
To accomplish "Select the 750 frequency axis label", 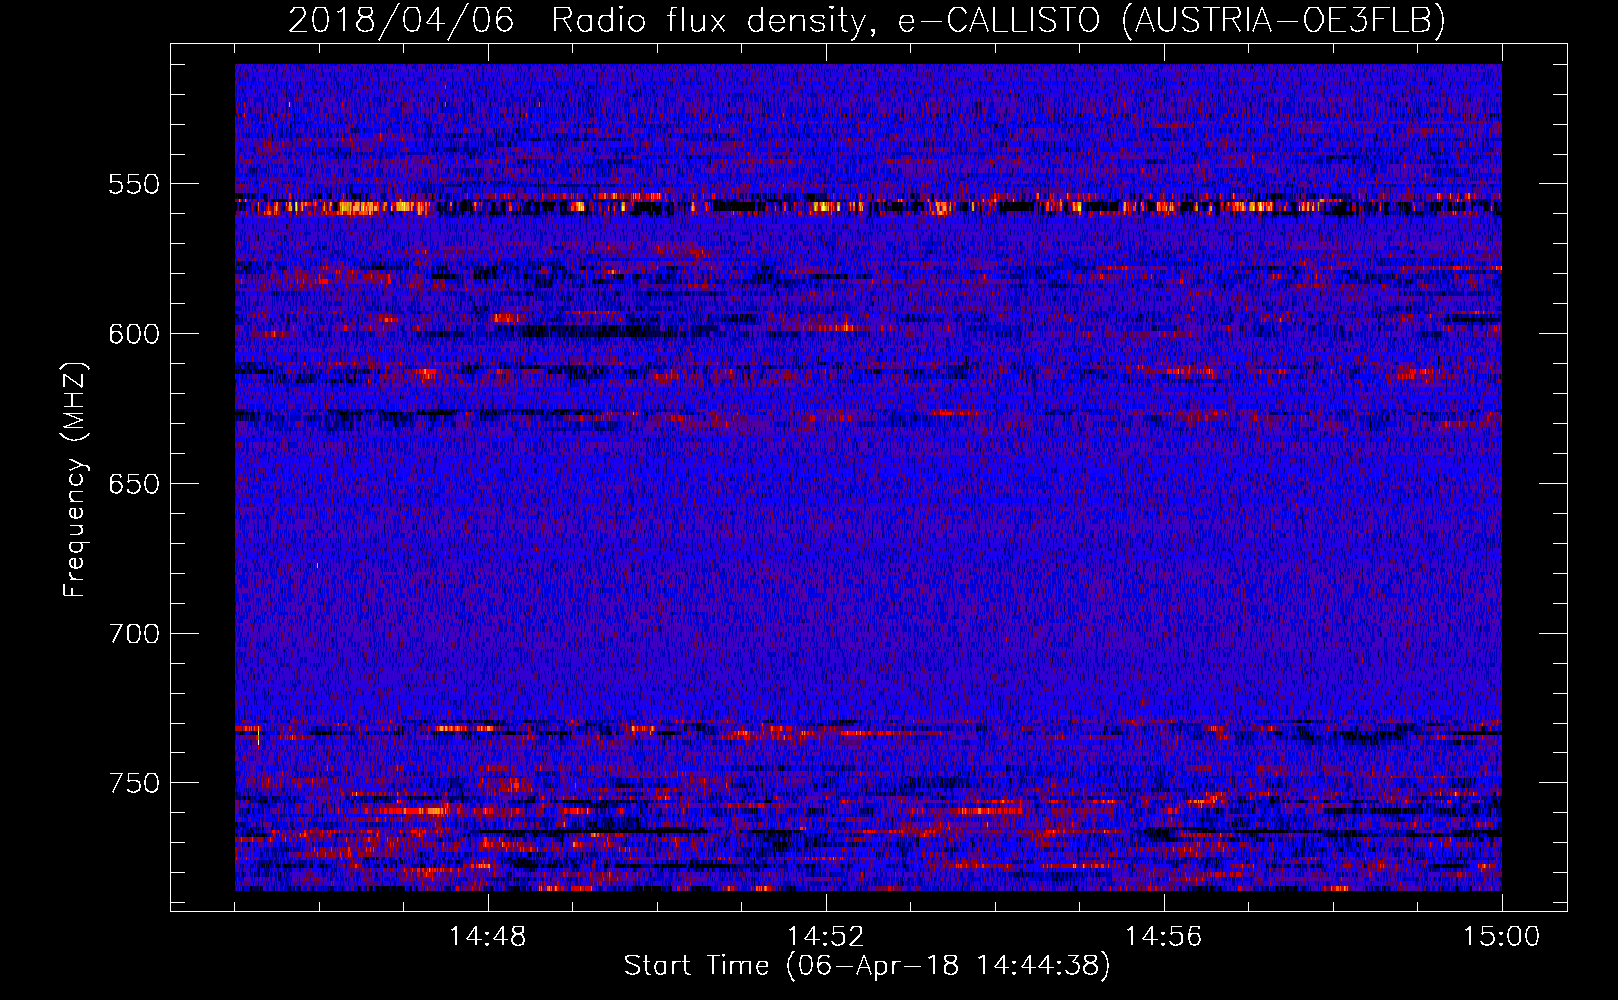I will [134, 783].
